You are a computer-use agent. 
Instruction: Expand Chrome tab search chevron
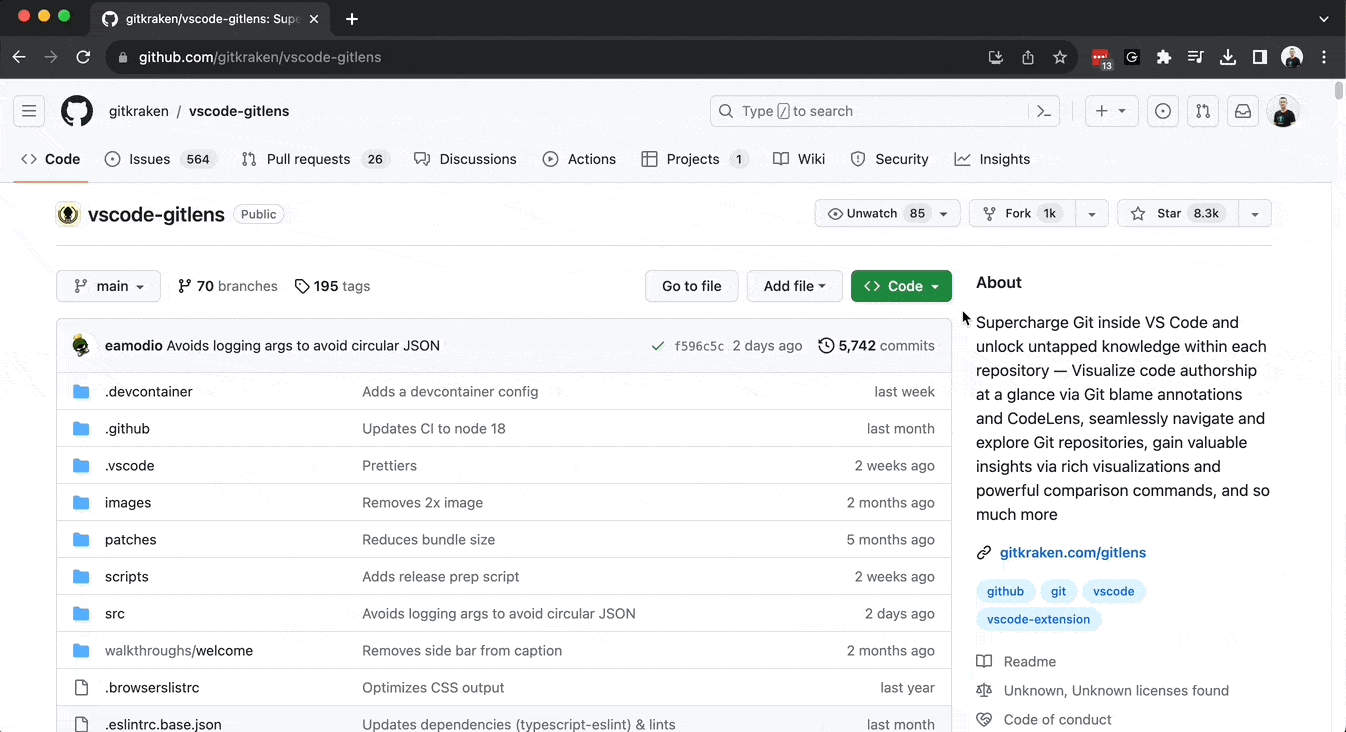1324,18
